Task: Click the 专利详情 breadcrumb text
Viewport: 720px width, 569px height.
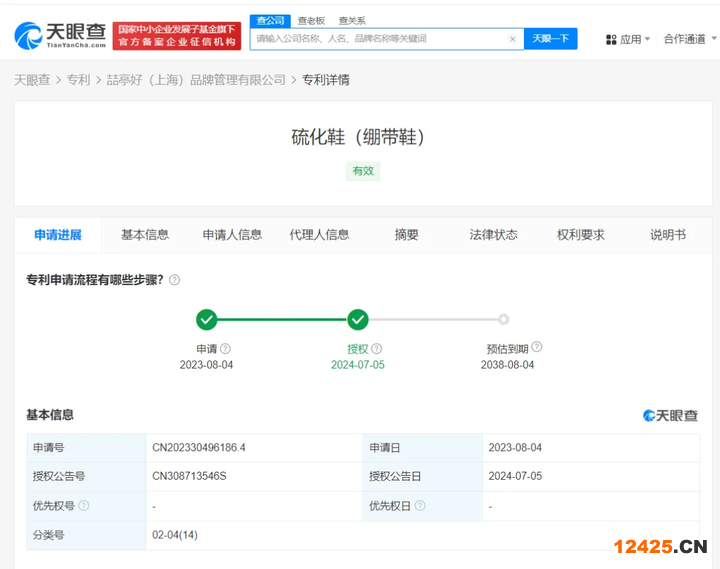Action: coord(326,80)
